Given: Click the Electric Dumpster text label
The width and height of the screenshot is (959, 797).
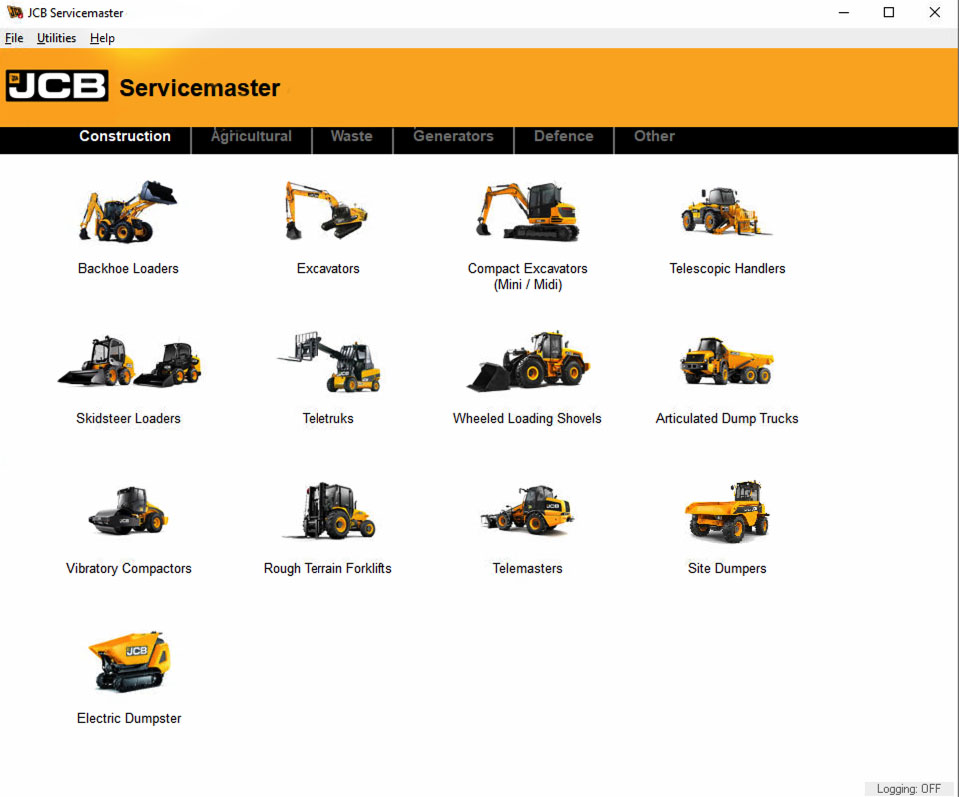Looking at the screenshot, I should tap(129, 718).
